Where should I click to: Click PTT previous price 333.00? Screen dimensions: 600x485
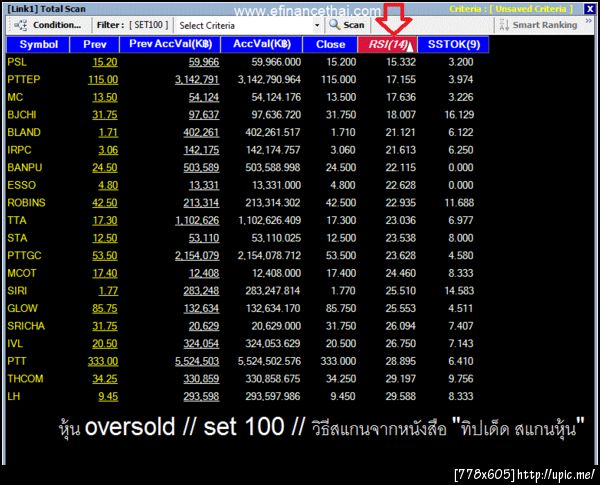click(103, 361)
